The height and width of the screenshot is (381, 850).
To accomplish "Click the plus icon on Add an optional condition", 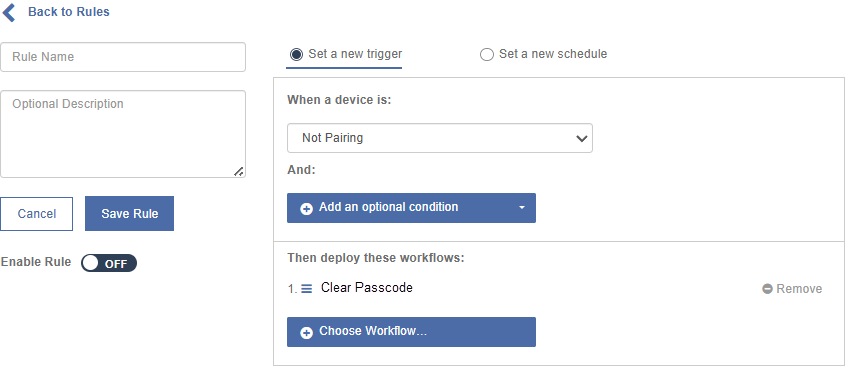I will click(x=306, y=209).
